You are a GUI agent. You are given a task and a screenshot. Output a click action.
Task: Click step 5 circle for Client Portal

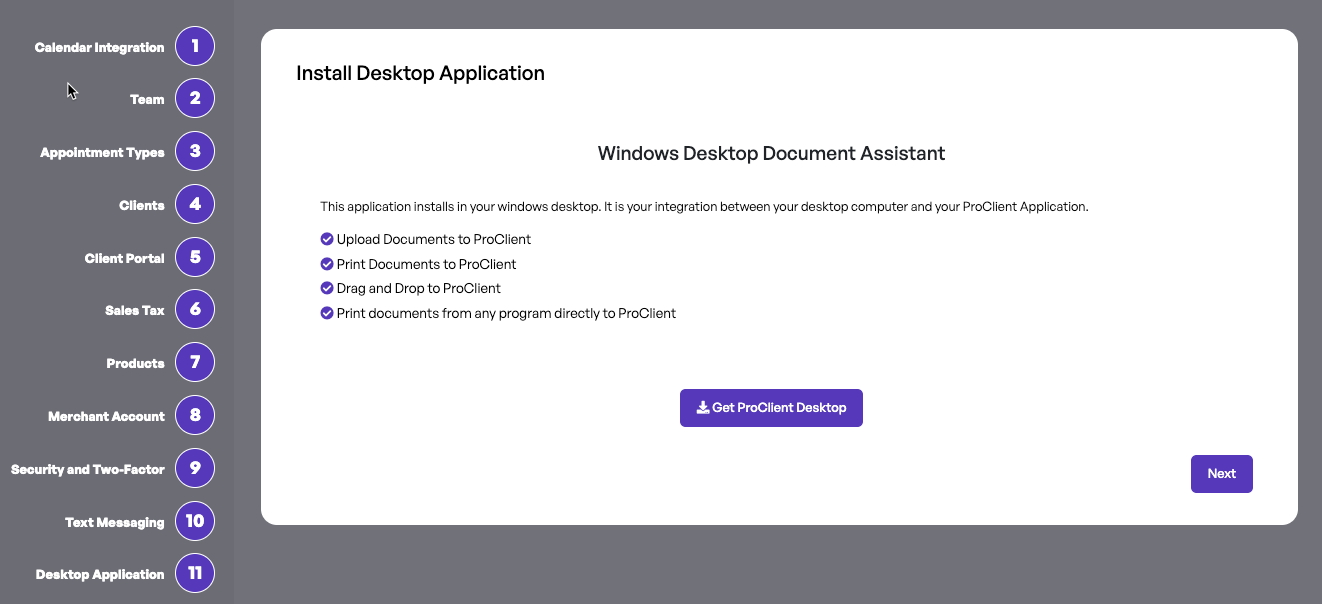(x=195, y=257)
